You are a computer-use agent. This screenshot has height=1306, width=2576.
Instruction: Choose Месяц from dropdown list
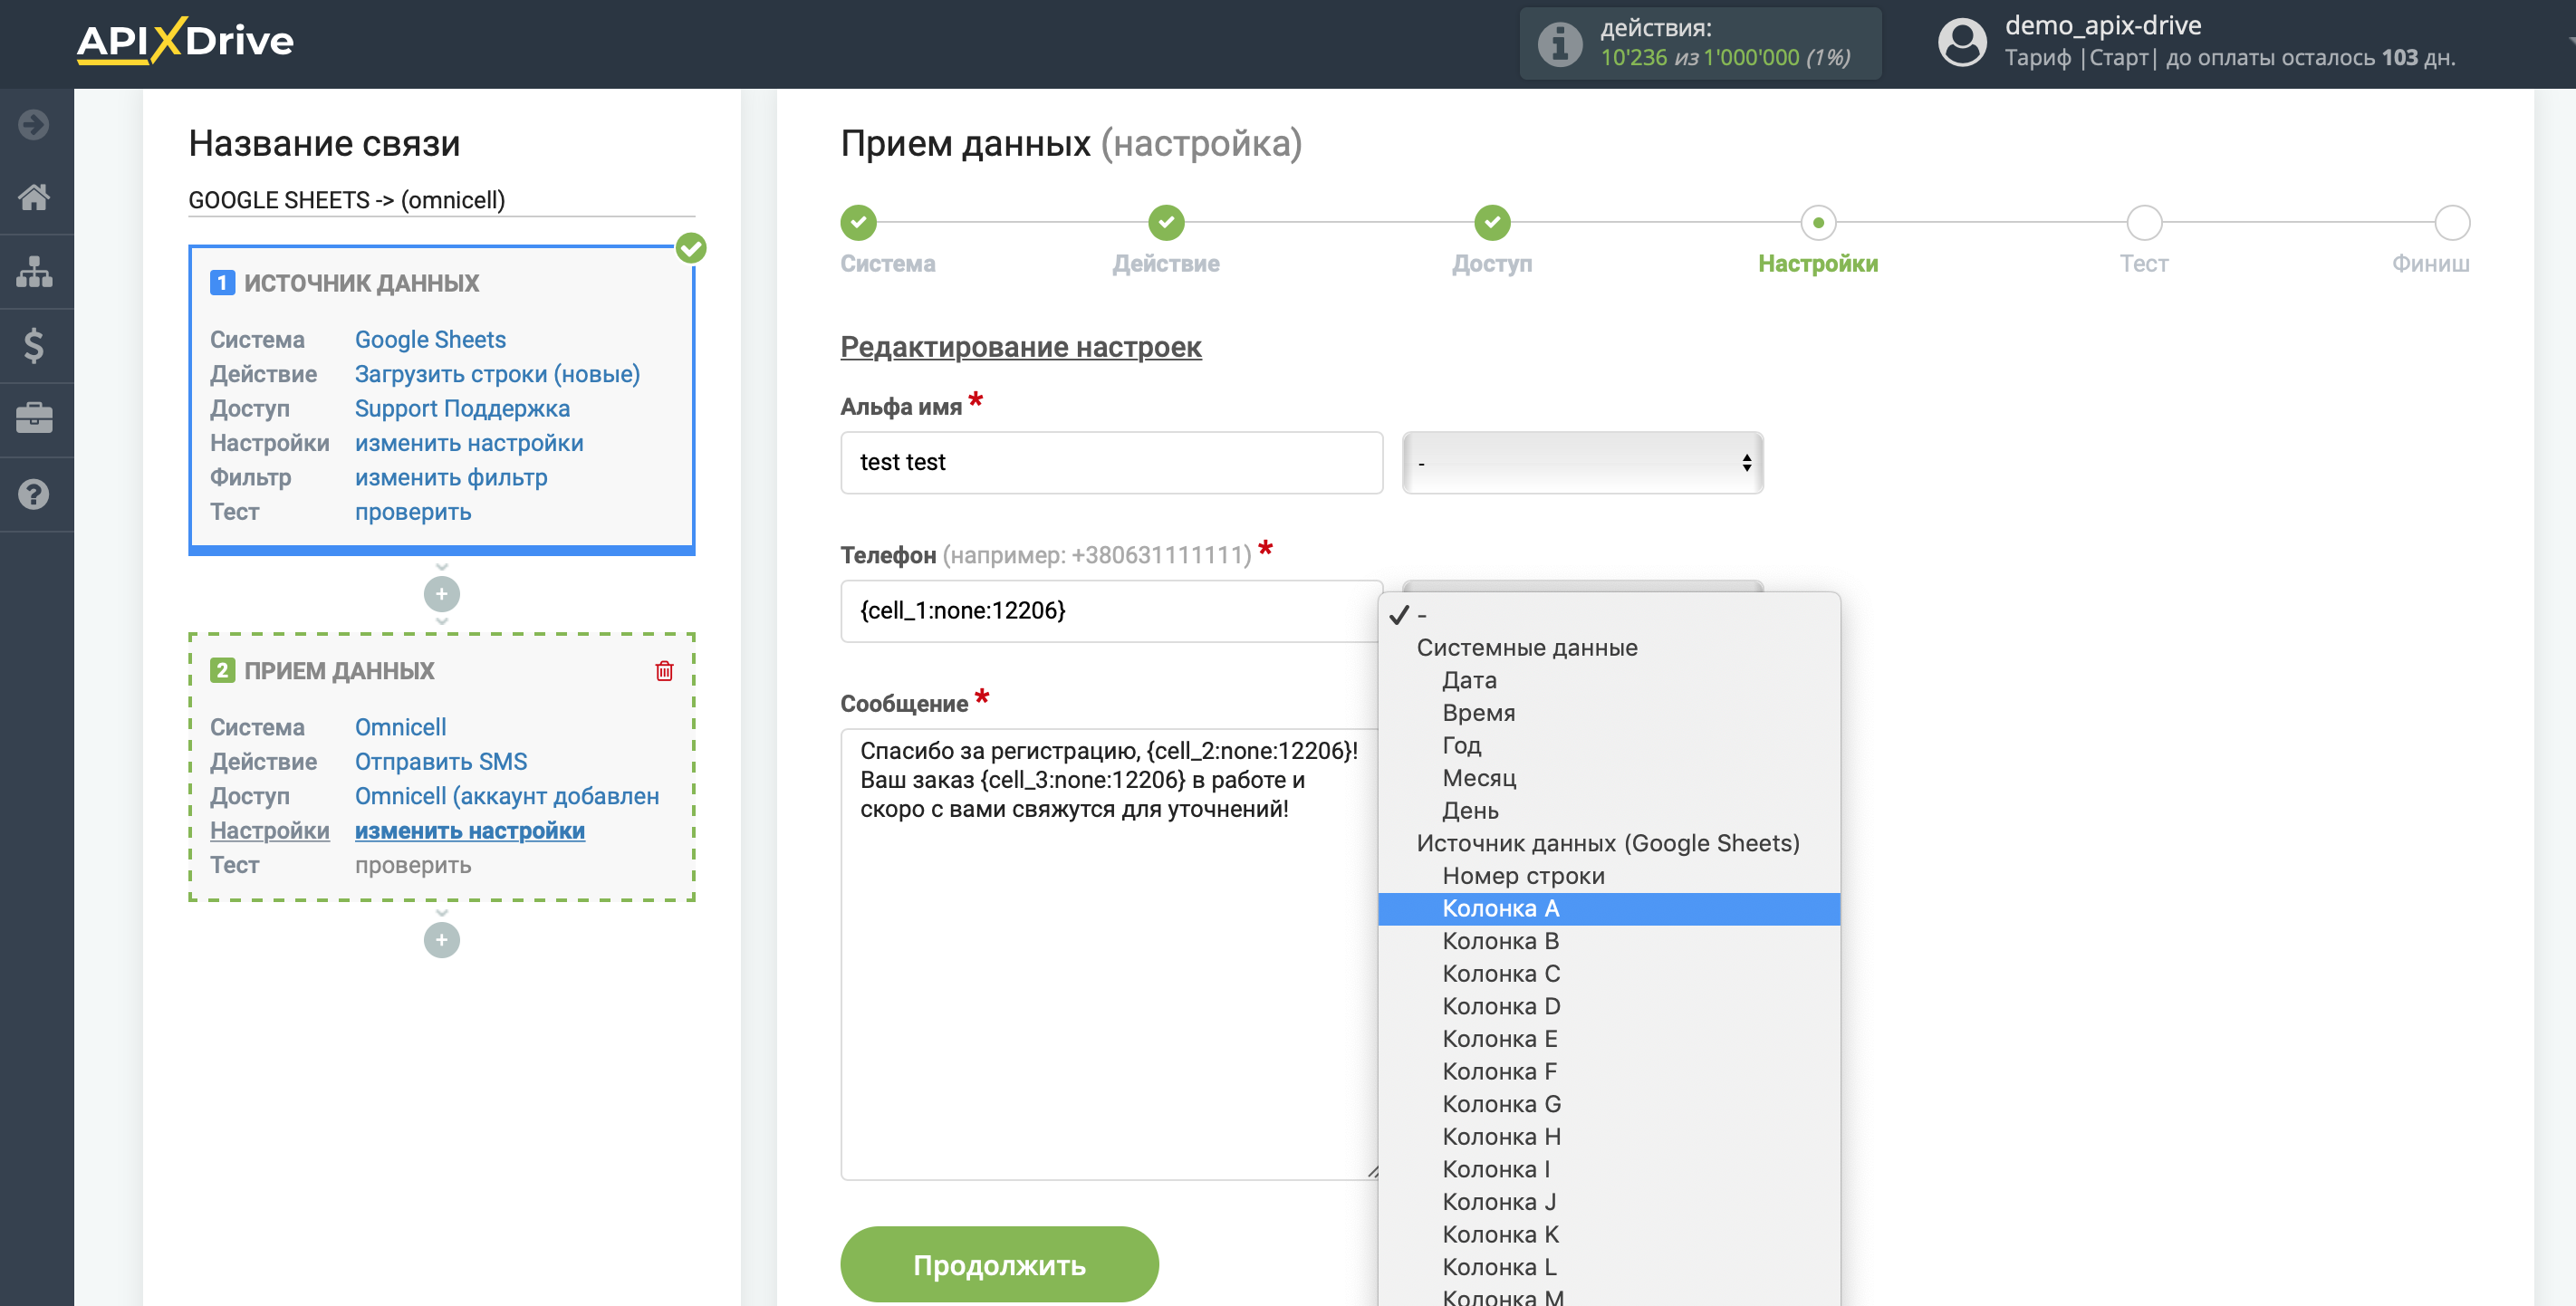(1608, 778)
